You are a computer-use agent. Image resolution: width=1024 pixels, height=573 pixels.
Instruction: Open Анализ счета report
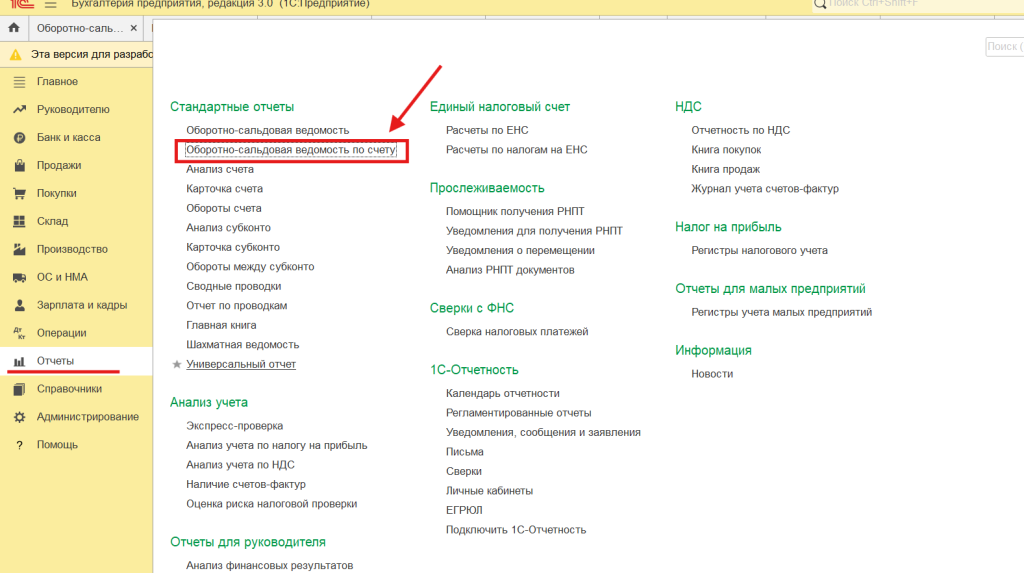220,169
